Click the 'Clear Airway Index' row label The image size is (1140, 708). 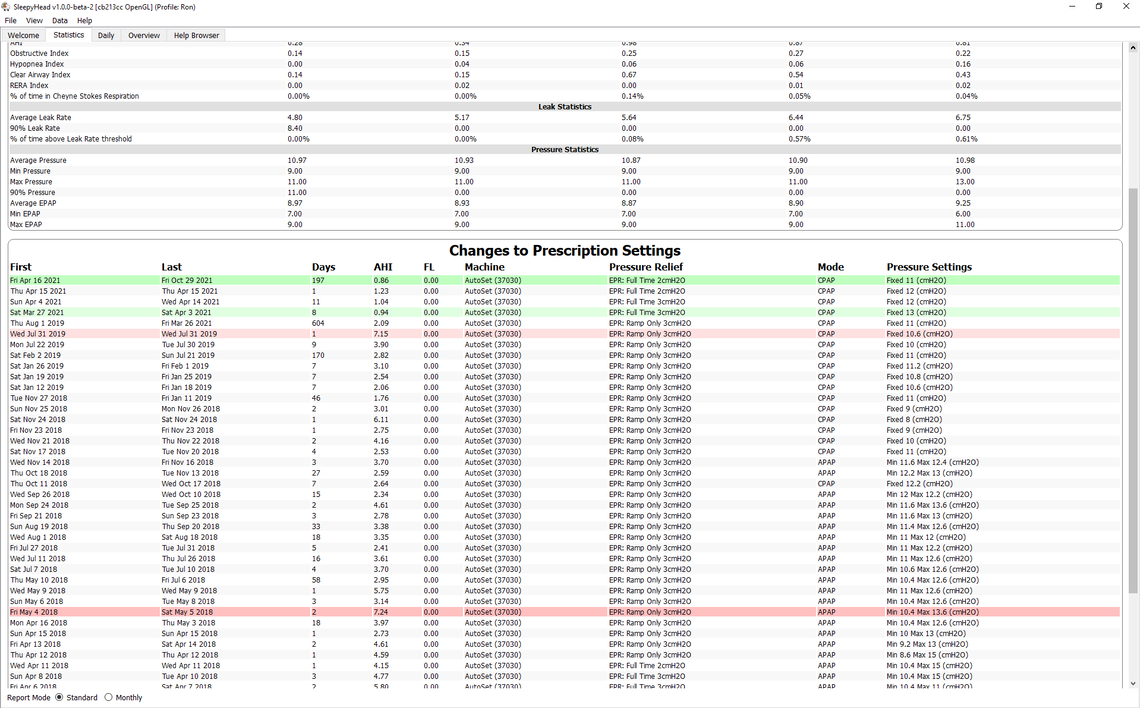40,75
